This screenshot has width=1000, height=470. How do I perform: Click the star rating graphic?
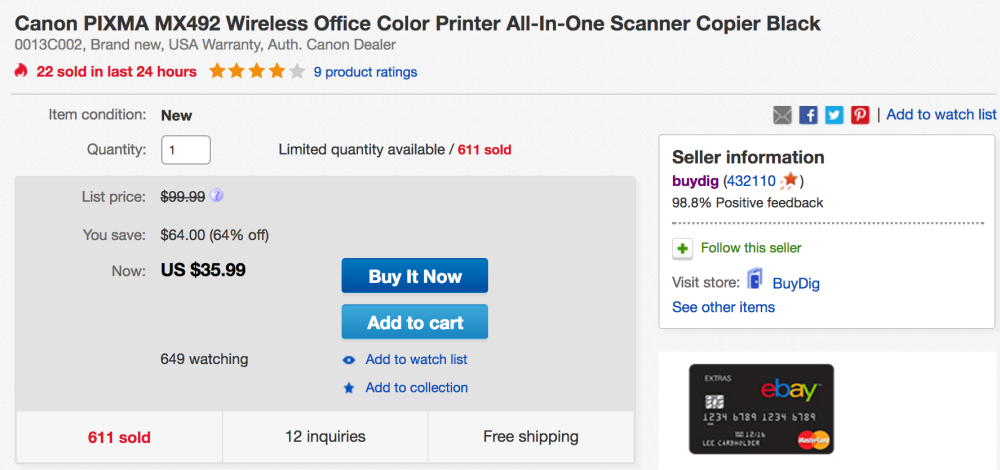point(257,72)
